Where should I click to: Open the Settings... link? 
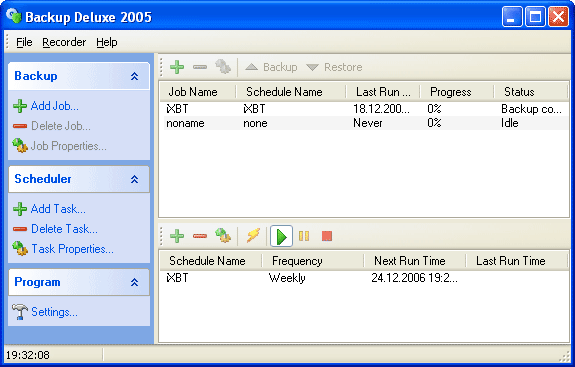coord(54,312)
